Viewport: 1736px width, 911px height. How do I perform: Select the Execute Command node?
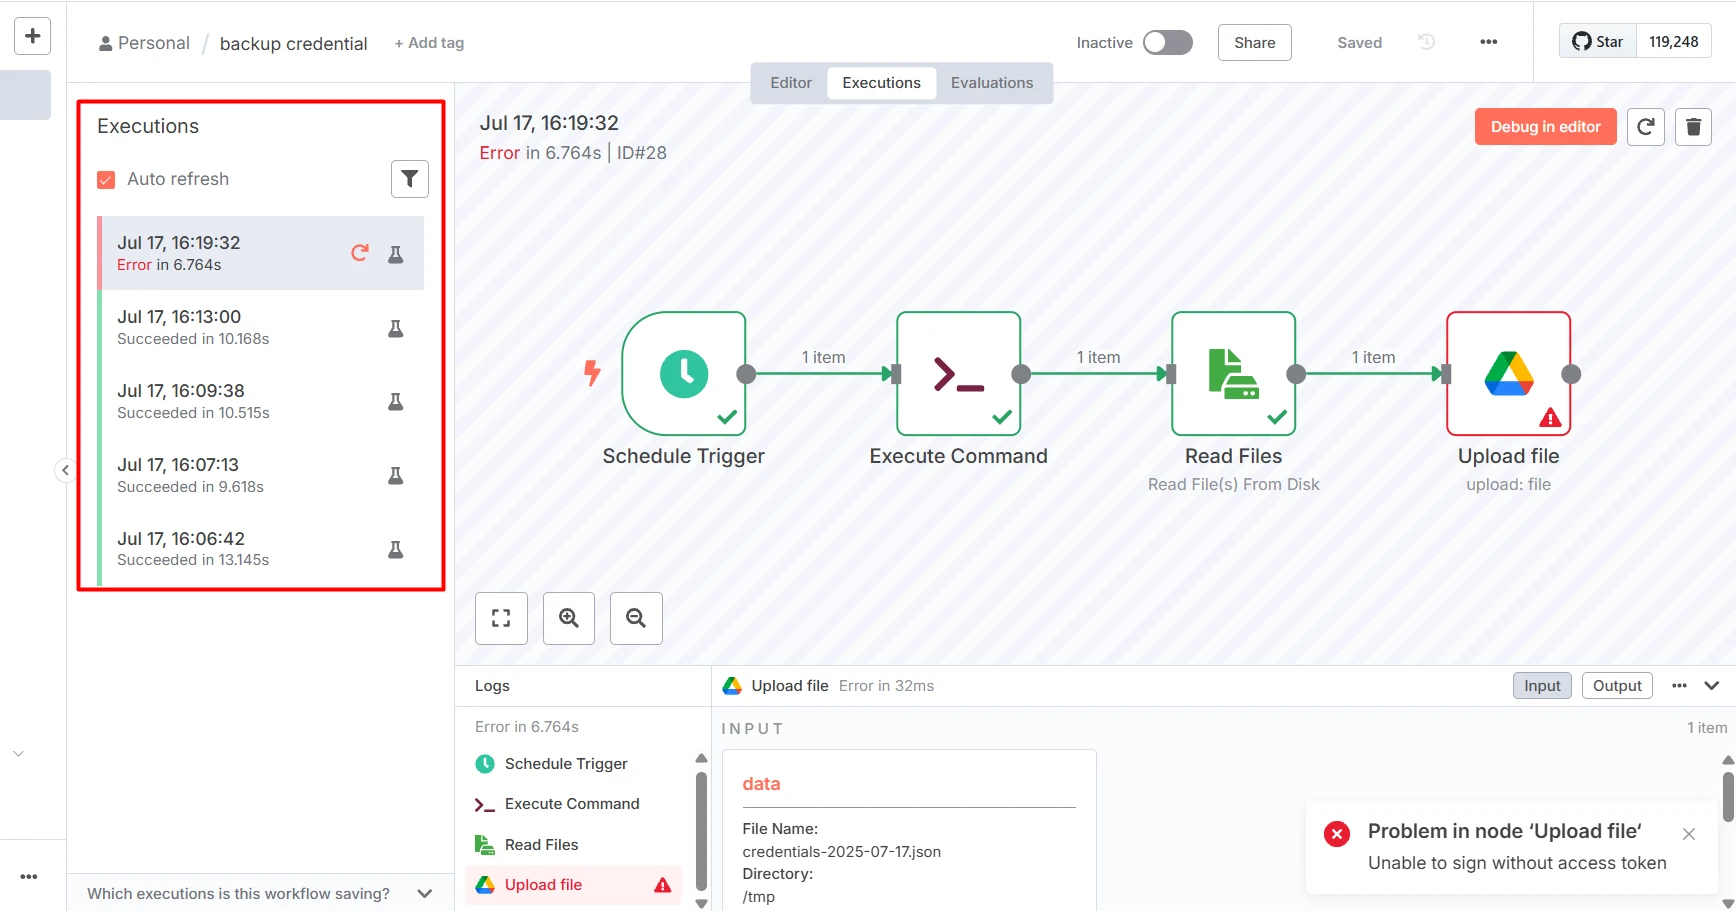[958, 373]
